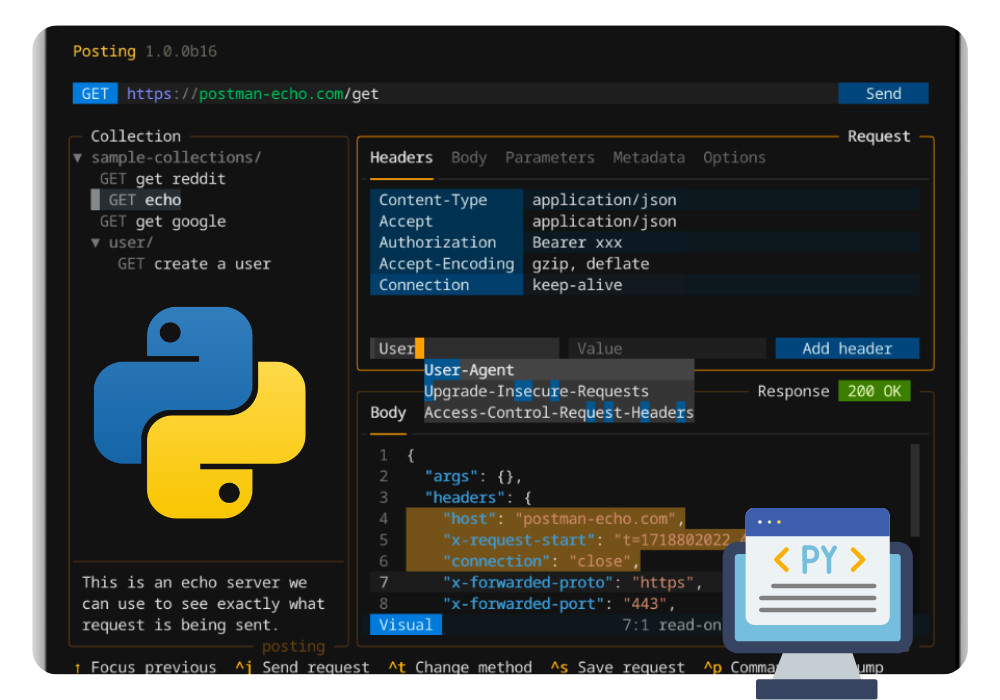This screenshot has height=700, width=1000.
Task: Collapse the sample-collections folder
Action: tap(78, 158)
